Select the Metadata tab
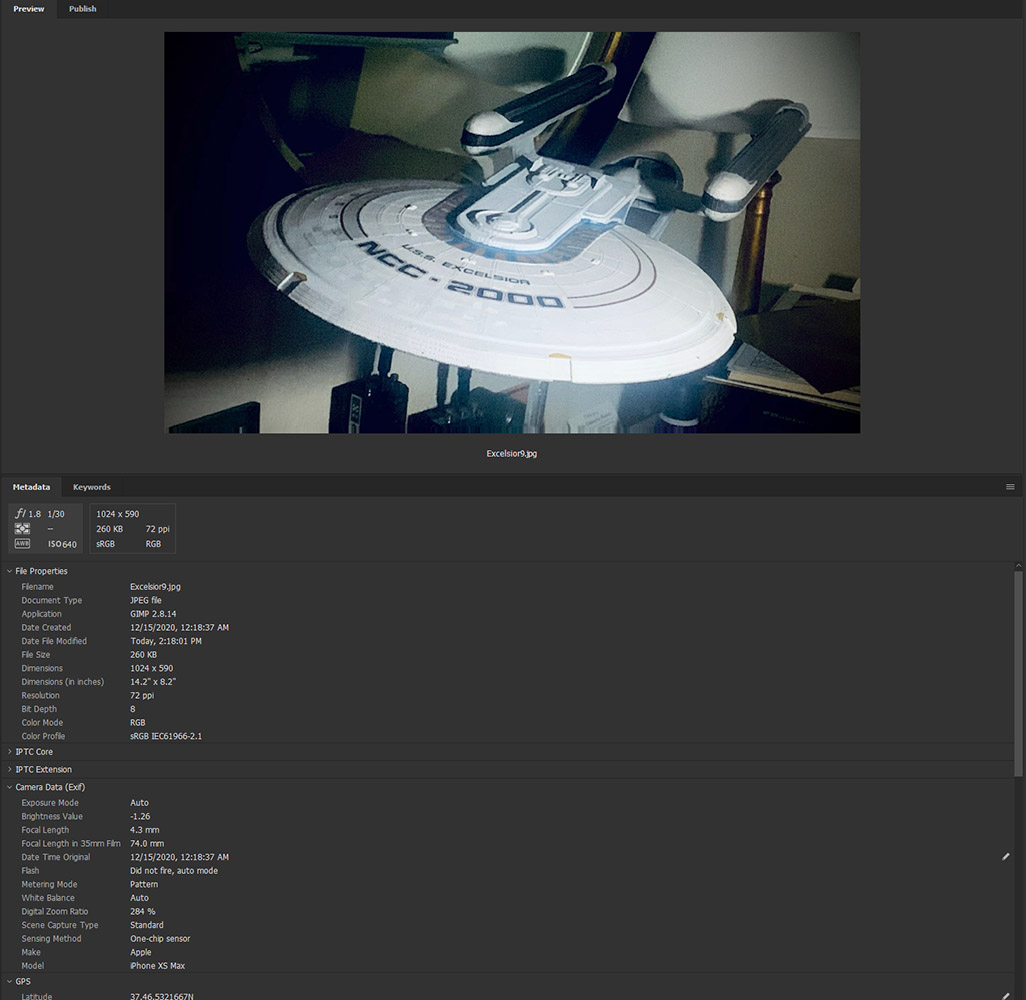The width and height of the screenshot is (1026, 1000). coord(31,487)
